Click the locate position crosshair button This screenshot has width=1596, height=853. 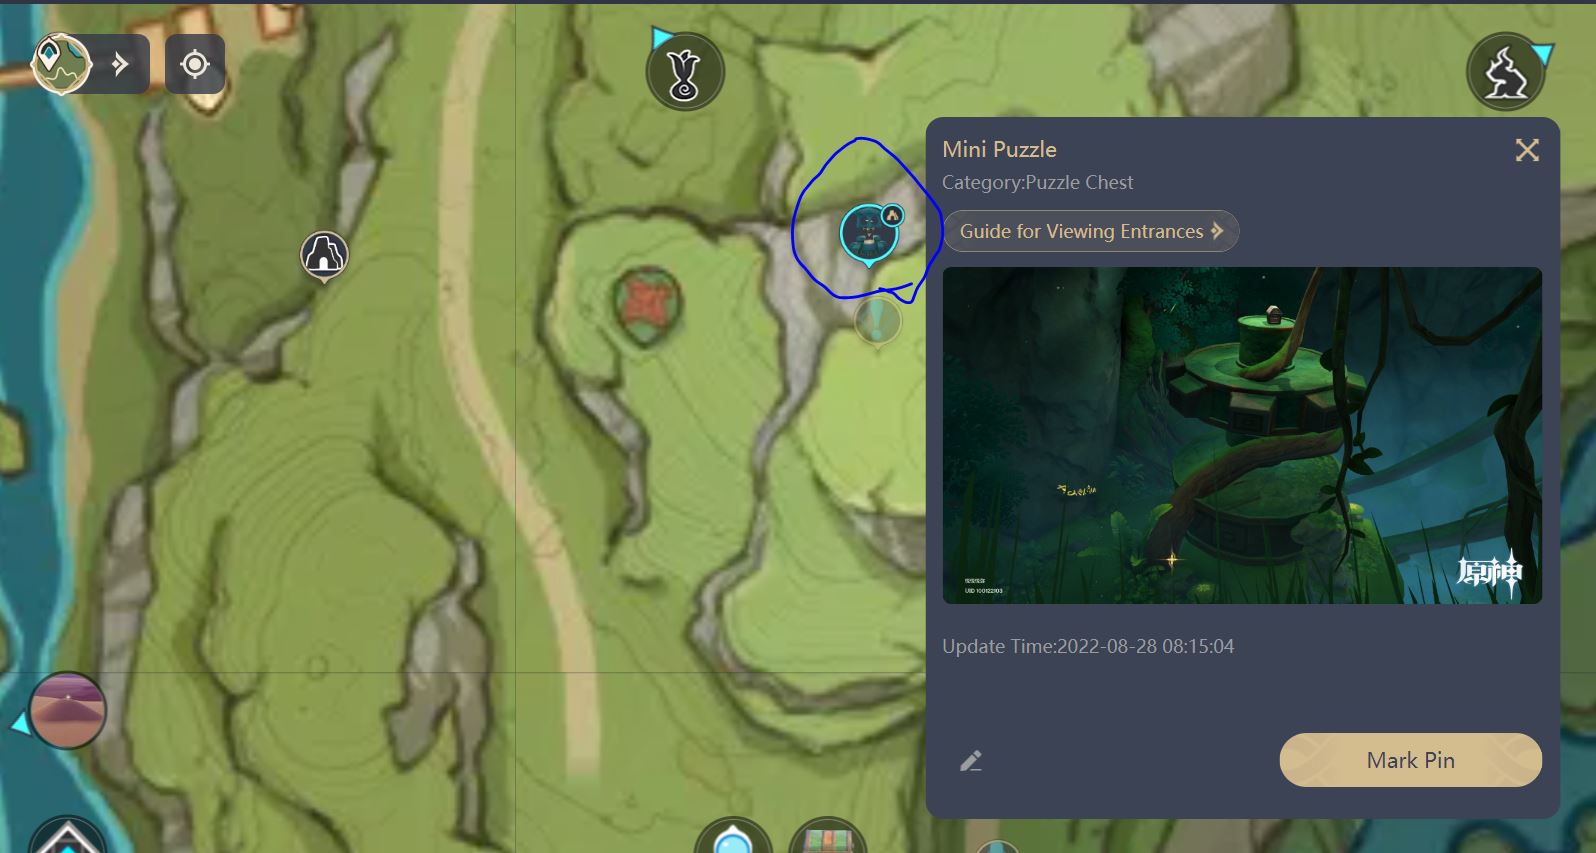(195, 64)
